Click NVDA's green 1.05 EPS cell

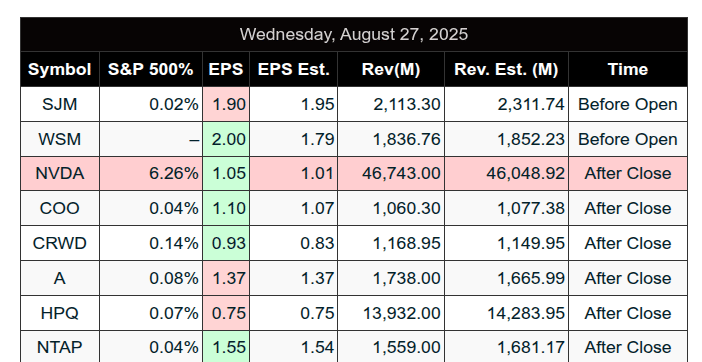226,174
